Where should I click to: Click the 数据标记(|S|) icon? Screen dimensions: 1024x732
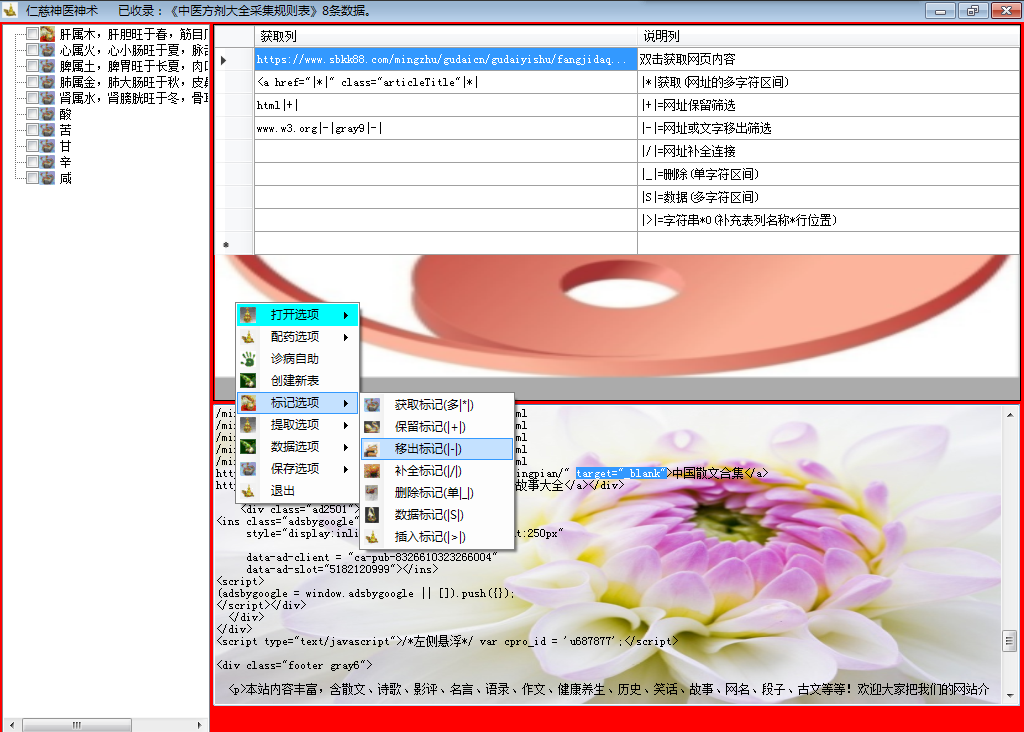tap(372, 515)
